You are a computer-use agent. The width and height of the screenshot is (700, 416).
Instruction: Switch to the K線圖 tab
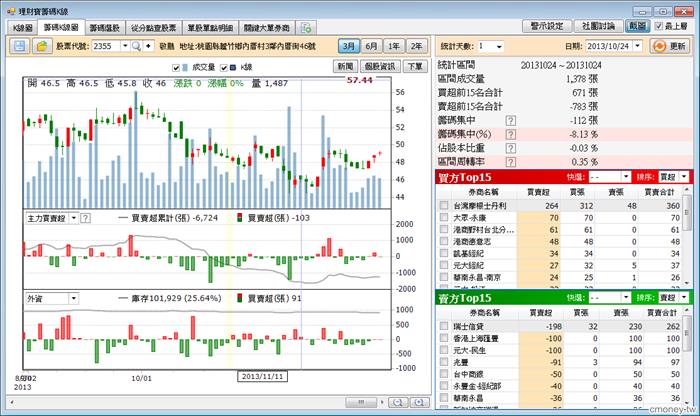[x=23, y=28]
